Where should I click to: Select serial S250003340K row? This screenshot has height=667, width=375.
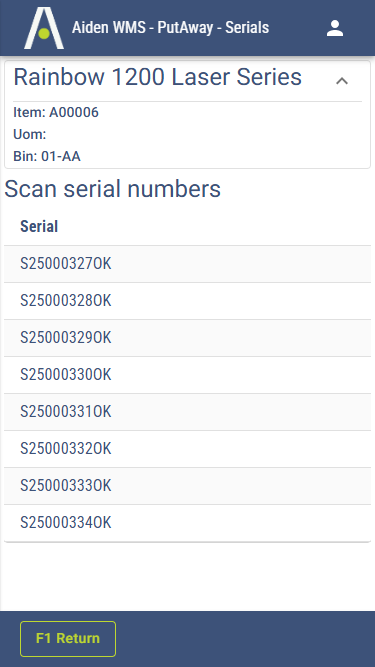188,523
